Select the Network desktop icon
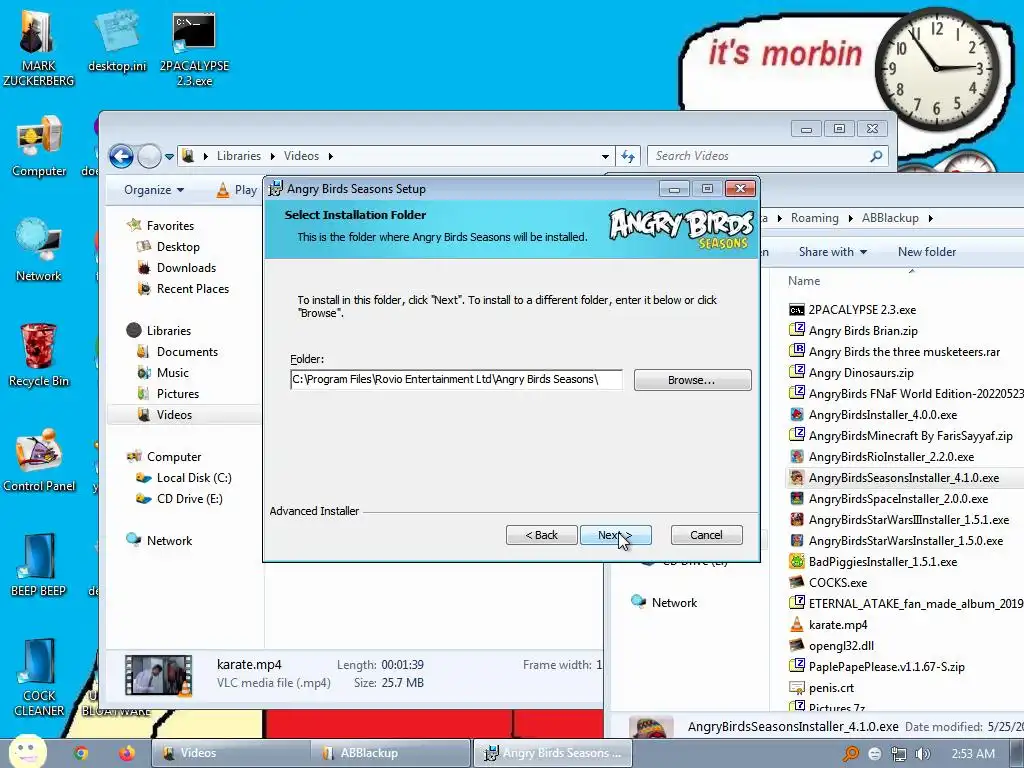 [x=39, y=251]
